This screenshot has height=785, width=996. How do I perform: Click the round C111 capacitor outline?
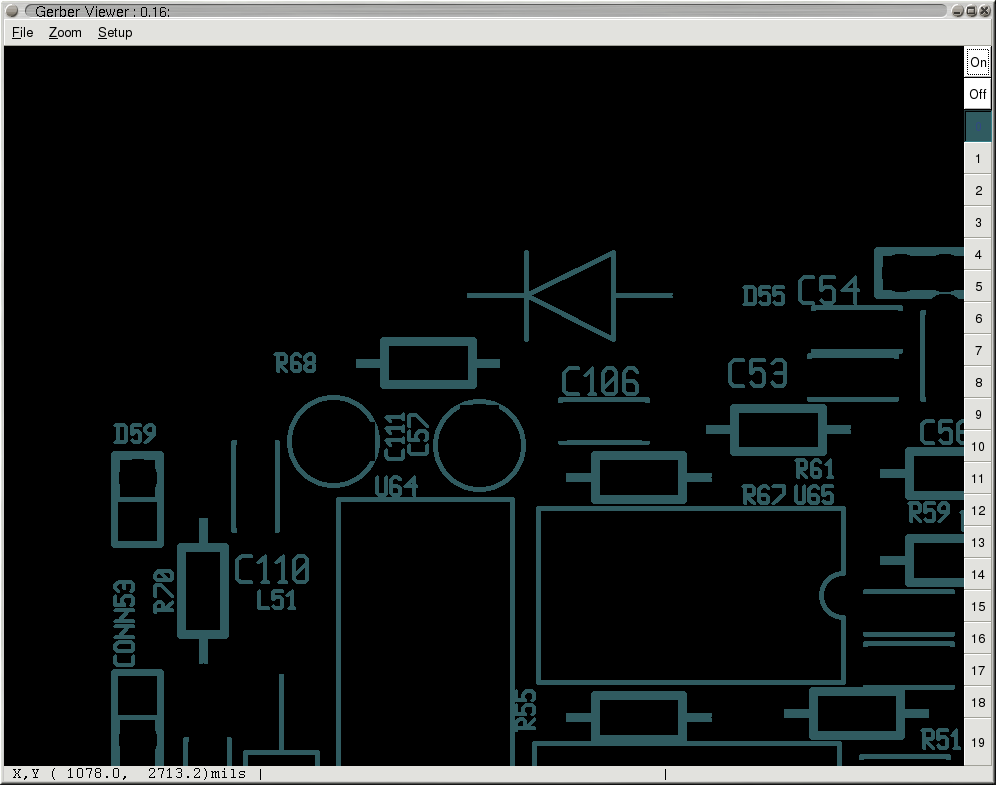pos(332,441)
